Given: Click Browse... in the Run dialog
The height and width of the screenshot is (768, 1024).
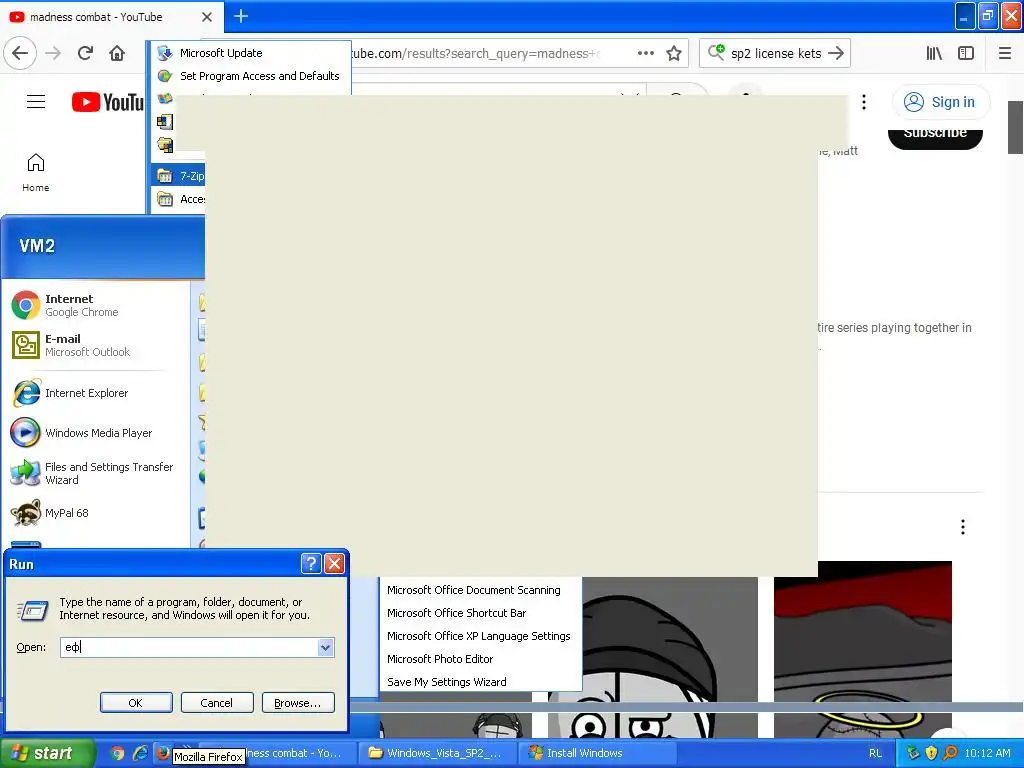Looking at the screenshot, I should point(298,703).
